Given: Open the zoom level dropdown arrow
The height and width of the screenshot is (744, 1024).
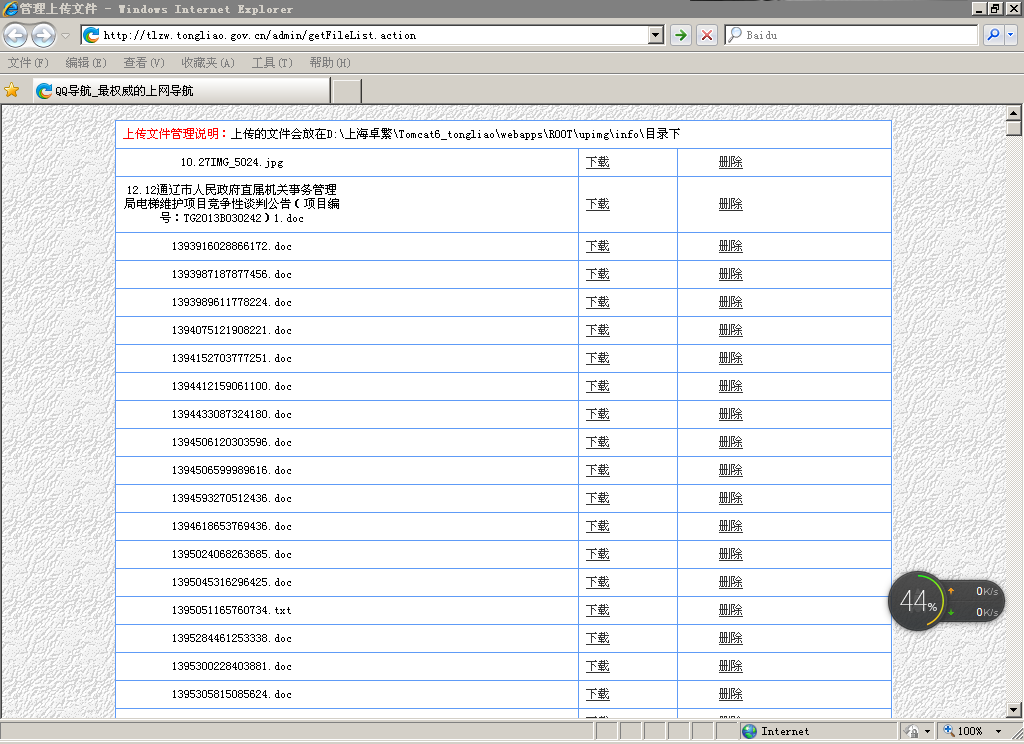Looking at the screenshot, I should tap(998, 732).
